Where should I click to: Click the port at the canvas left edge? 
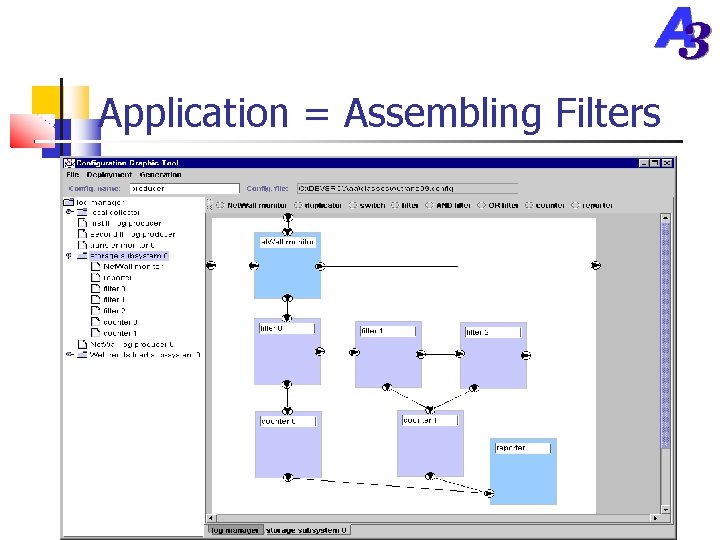[x=211, y=265]
